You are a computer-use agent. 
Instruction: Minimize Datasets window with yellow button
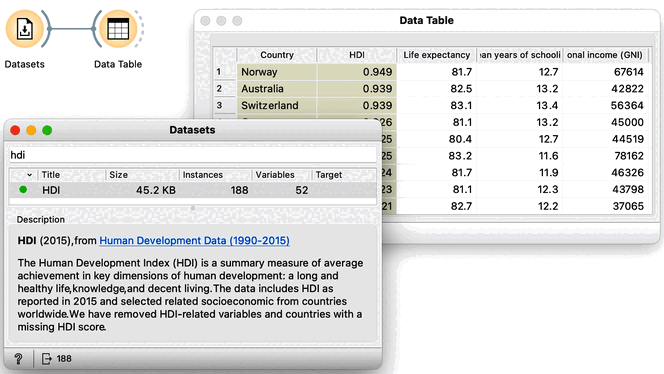(31, 130)
